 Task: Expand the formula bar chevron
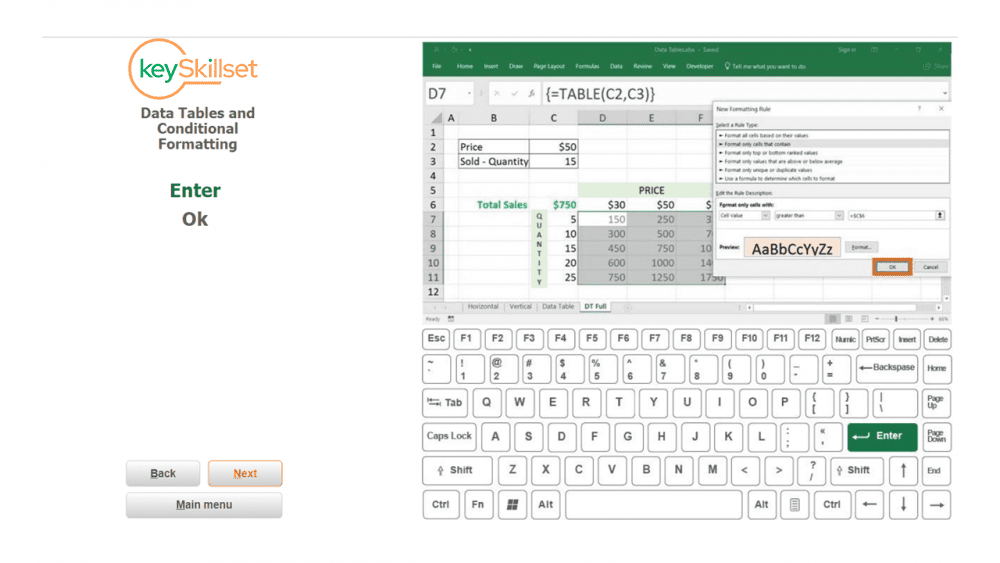pos(945,94)
